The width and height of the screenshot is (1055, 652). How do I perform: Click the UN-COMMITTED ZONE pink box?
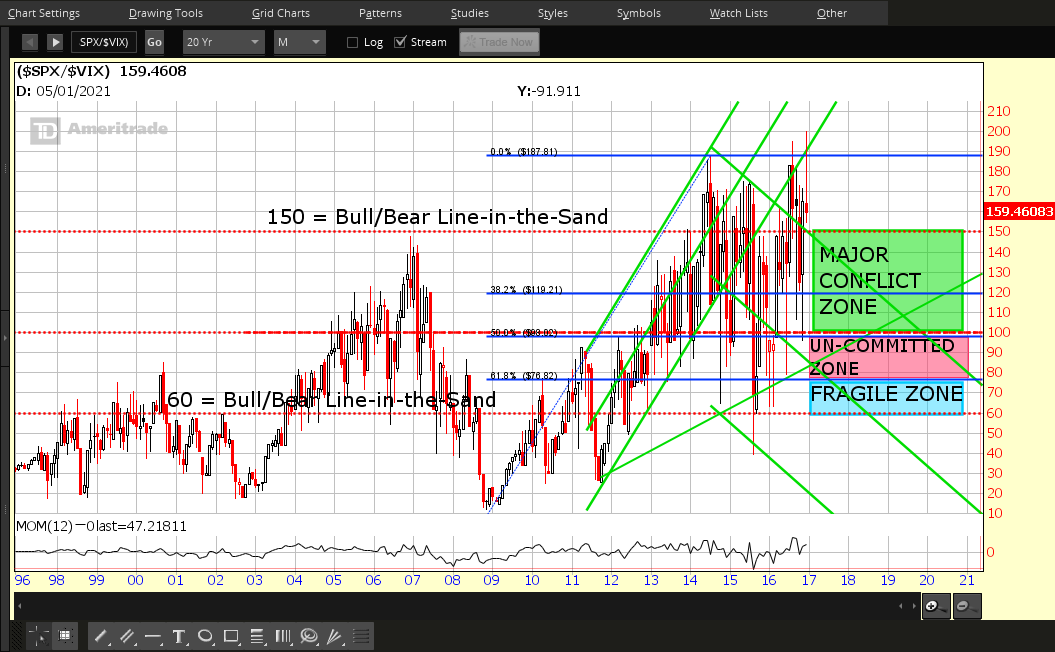(x=888, y=357)
